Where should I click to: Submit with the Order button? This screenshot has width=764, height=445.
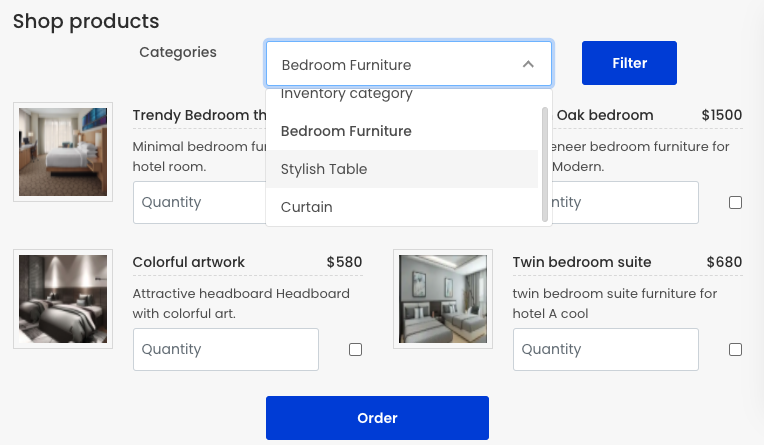(377, 418)
